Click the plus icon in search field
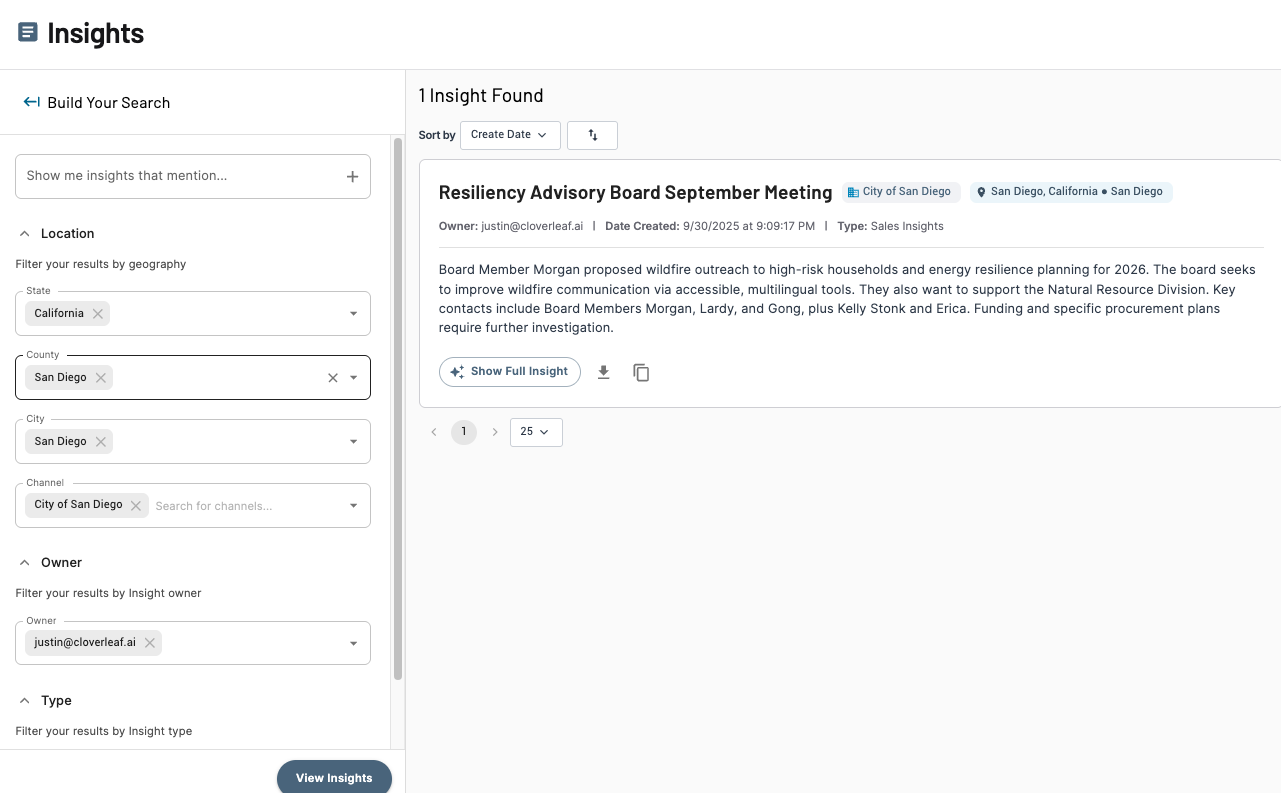The height and width of the screenshot is (793, 1281). pos(352,176)
